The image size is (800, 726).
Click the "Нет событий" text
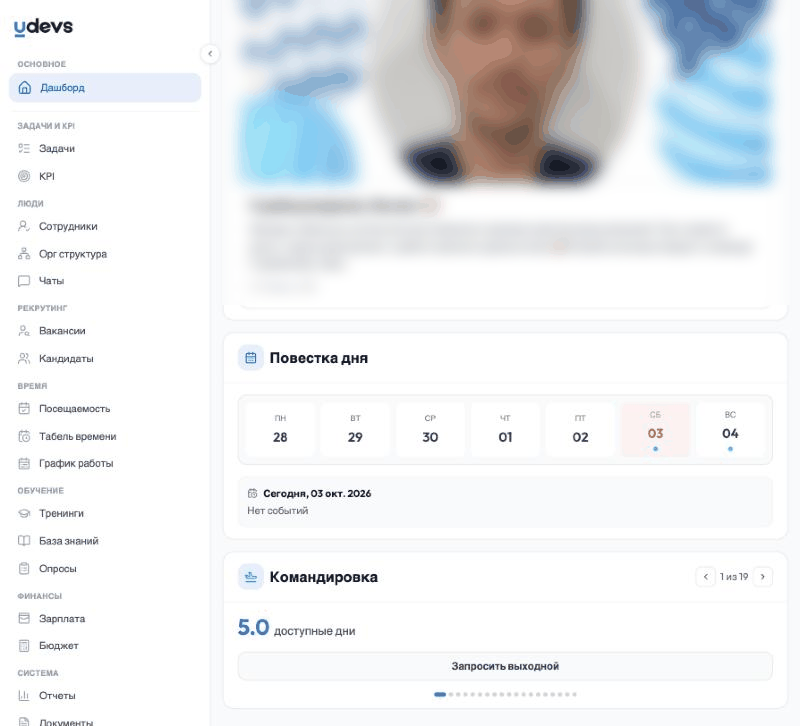click(278, 511)
